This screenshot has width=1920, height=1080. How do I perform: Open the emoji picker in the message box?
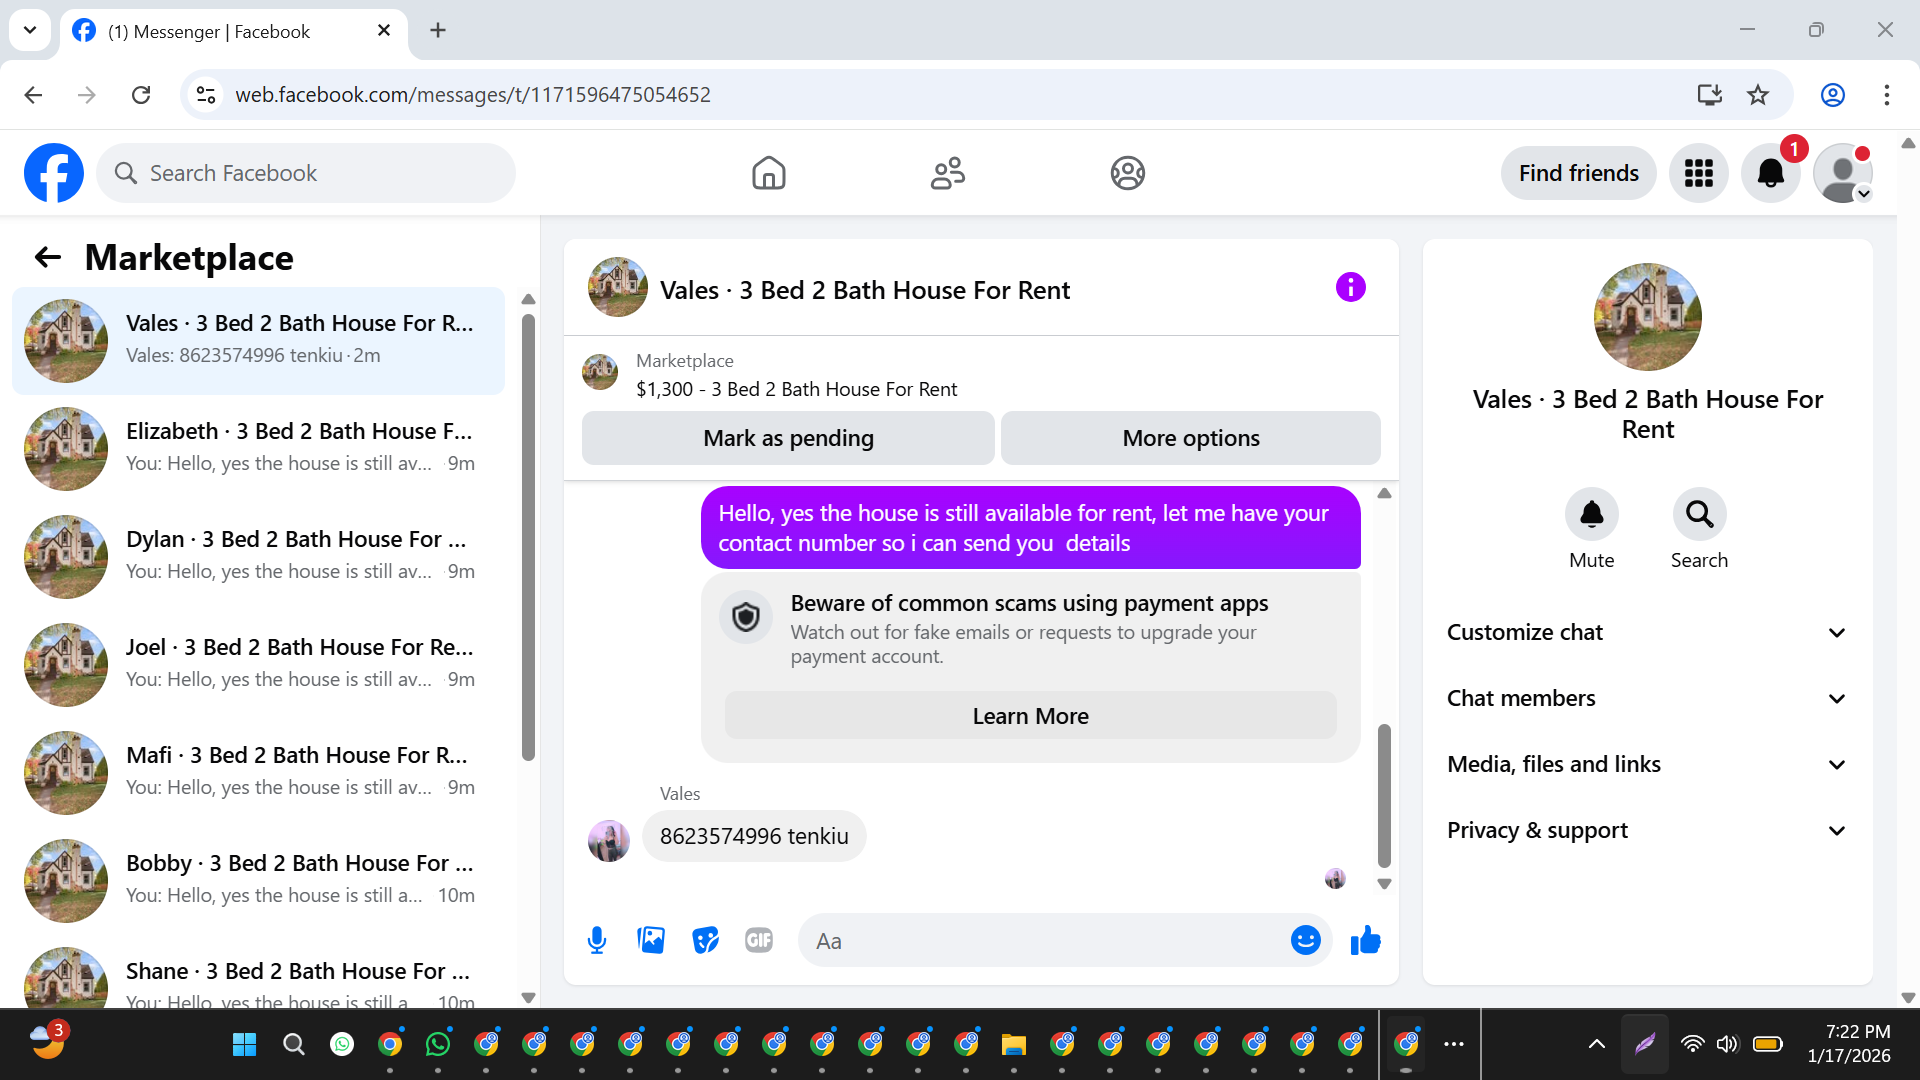pyautogui.click(x=1305, y=940)
